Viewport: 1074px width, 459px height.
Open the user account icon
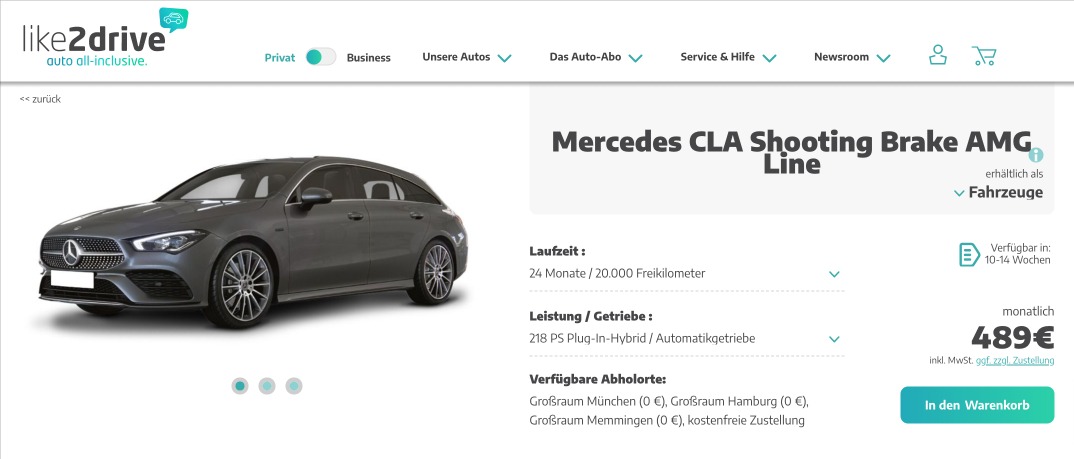tap(938, 55)
